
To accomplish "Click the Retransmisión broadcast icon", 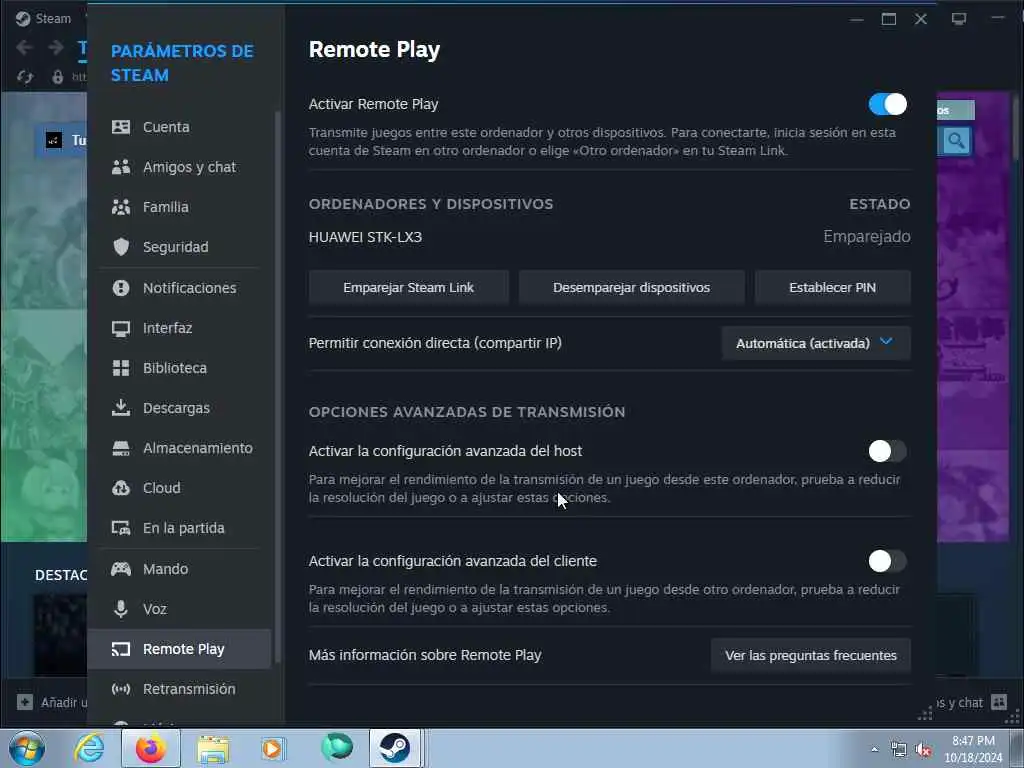I will click(x=121, y=689).
